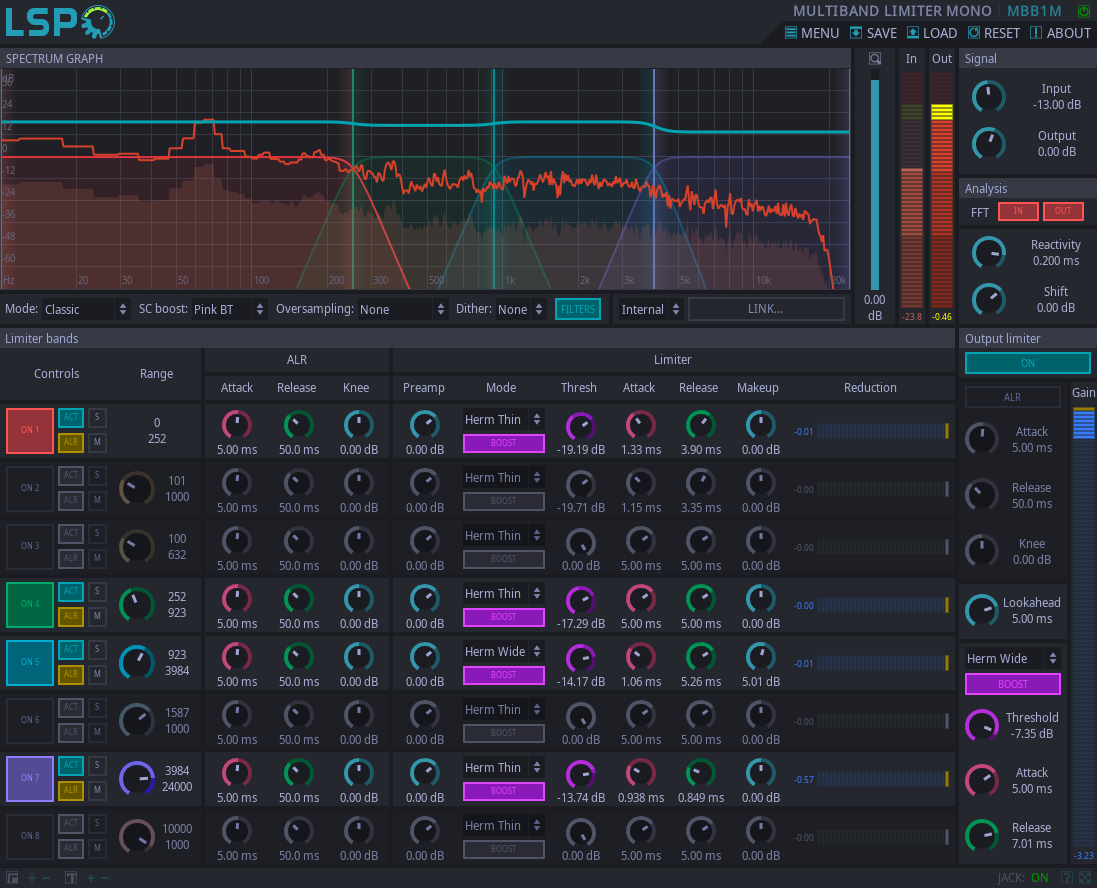The image size is (1097, 888).
Task: Click the green plugin power icon
Action: tap(1084, 11)
